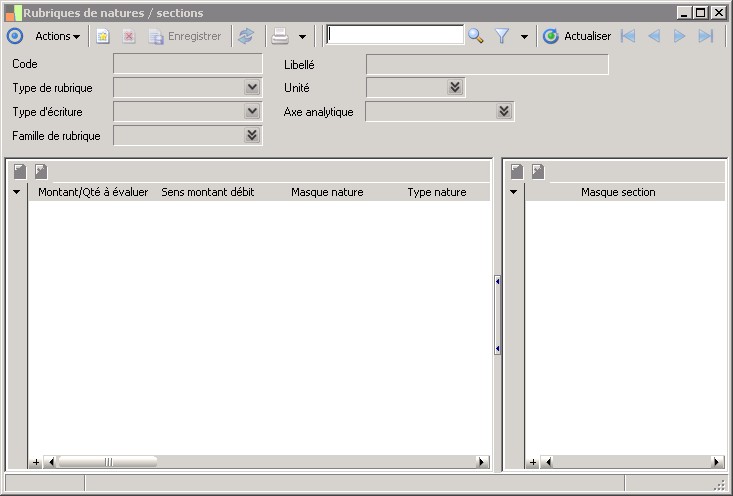Close the Rubriques de natures window
This screenshot has width=733, height=496.
click(x=719, y=13)
